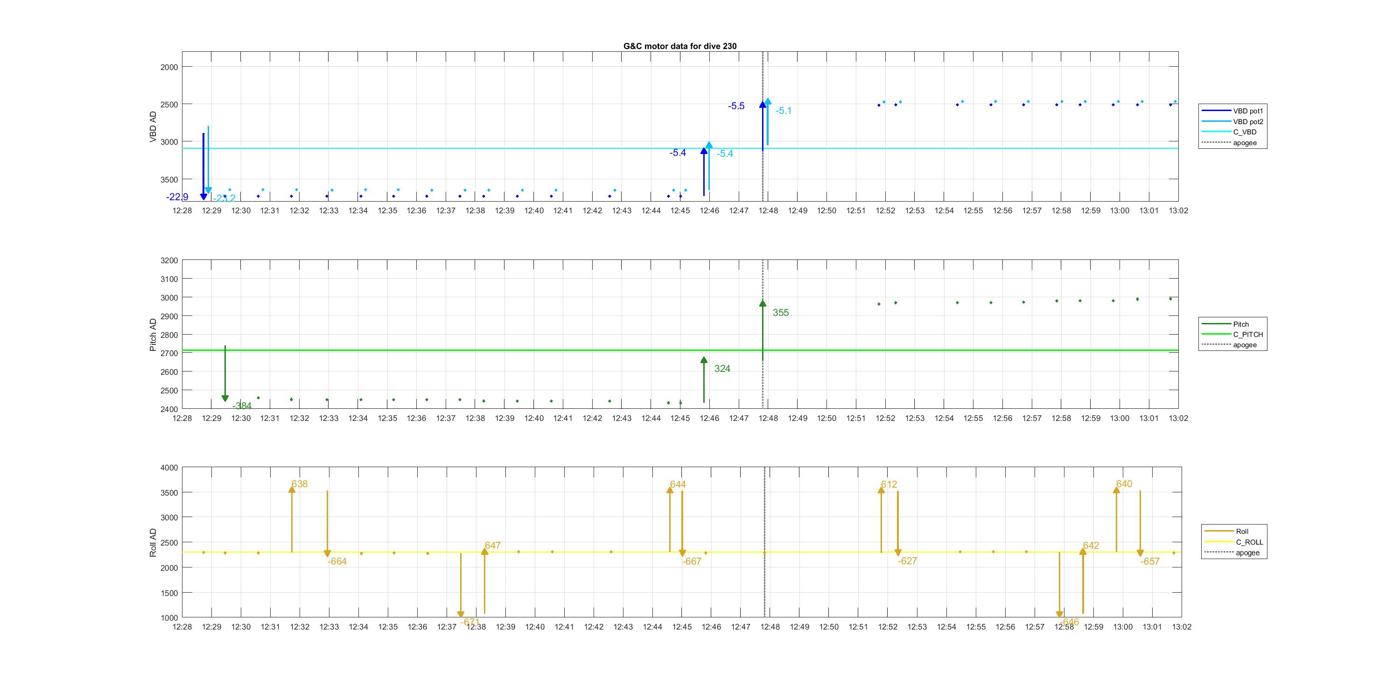
Task: Select "C_VBD" legend entry
Action: point(1245,132)
